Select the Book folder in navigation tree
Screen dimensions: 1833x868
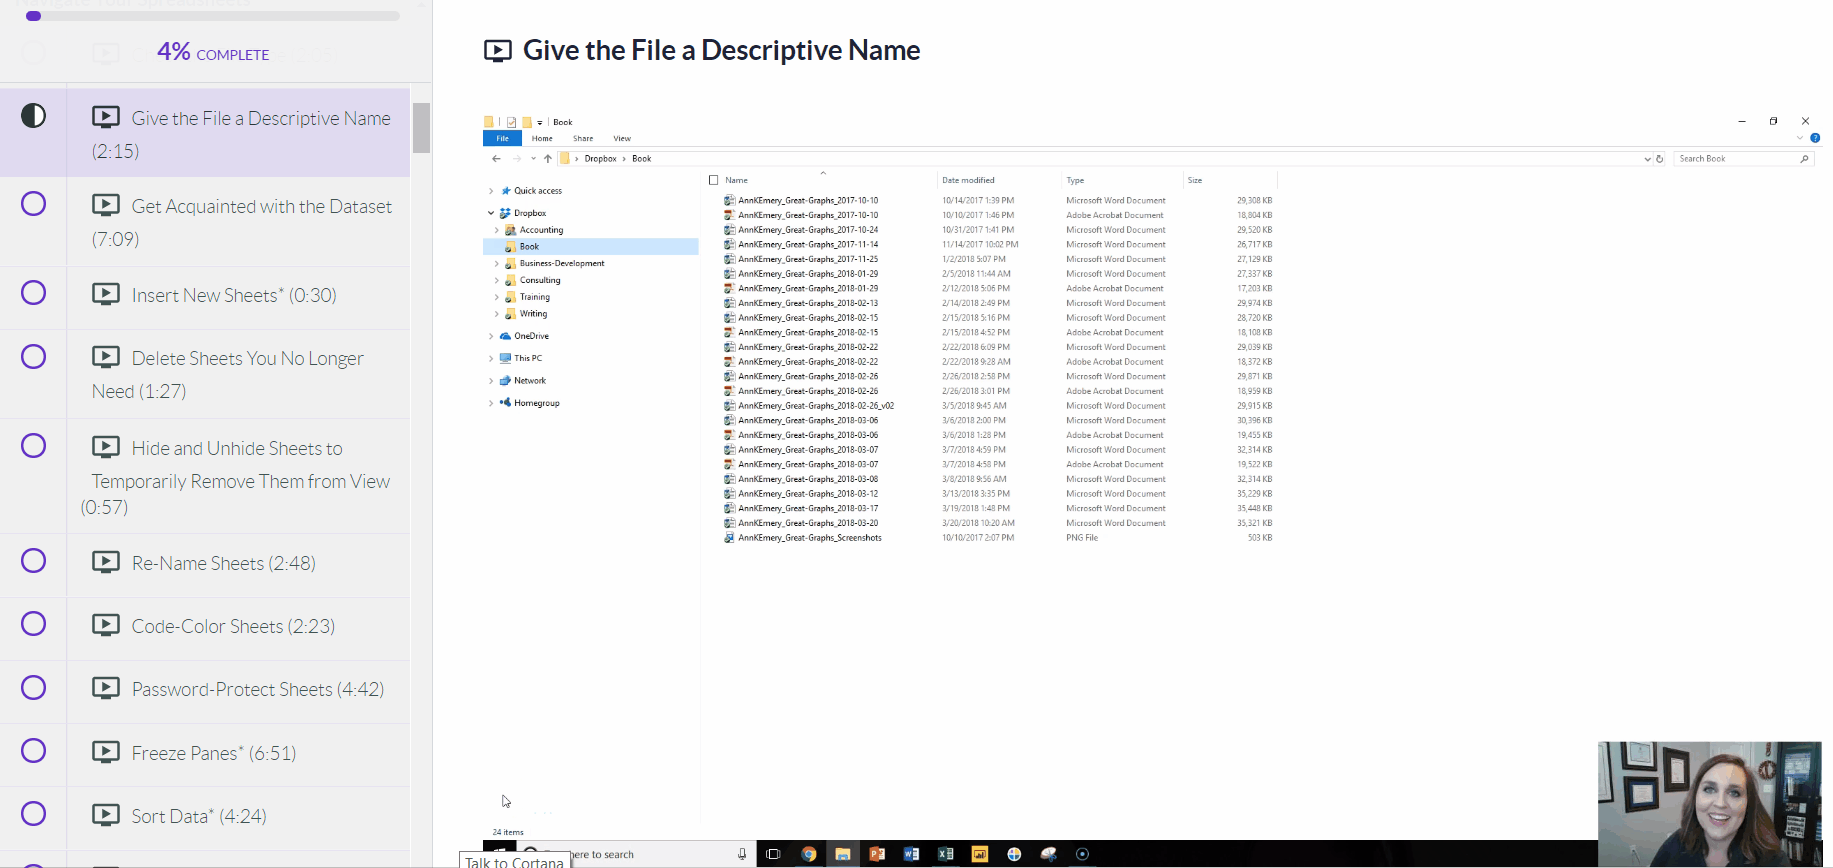(591, 246)
